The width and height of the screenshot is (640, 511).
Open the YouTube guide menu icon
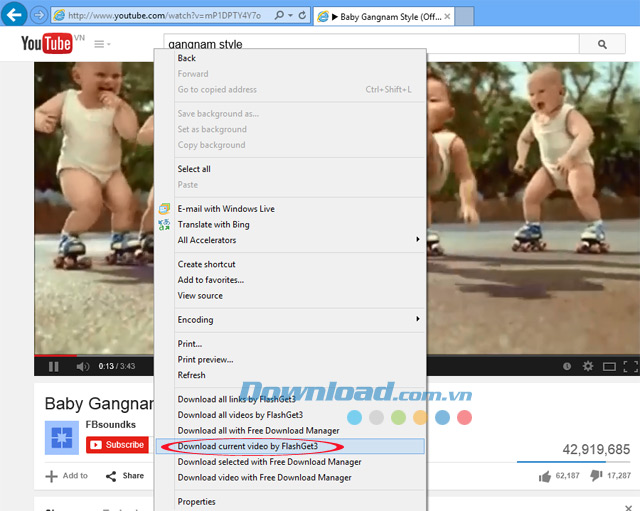coord(102,44)
